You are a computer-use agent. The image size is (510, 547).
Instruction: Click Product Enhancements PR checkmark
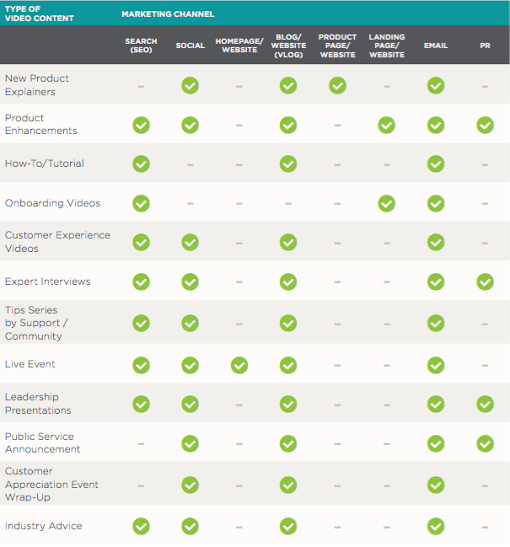point(485,125)
